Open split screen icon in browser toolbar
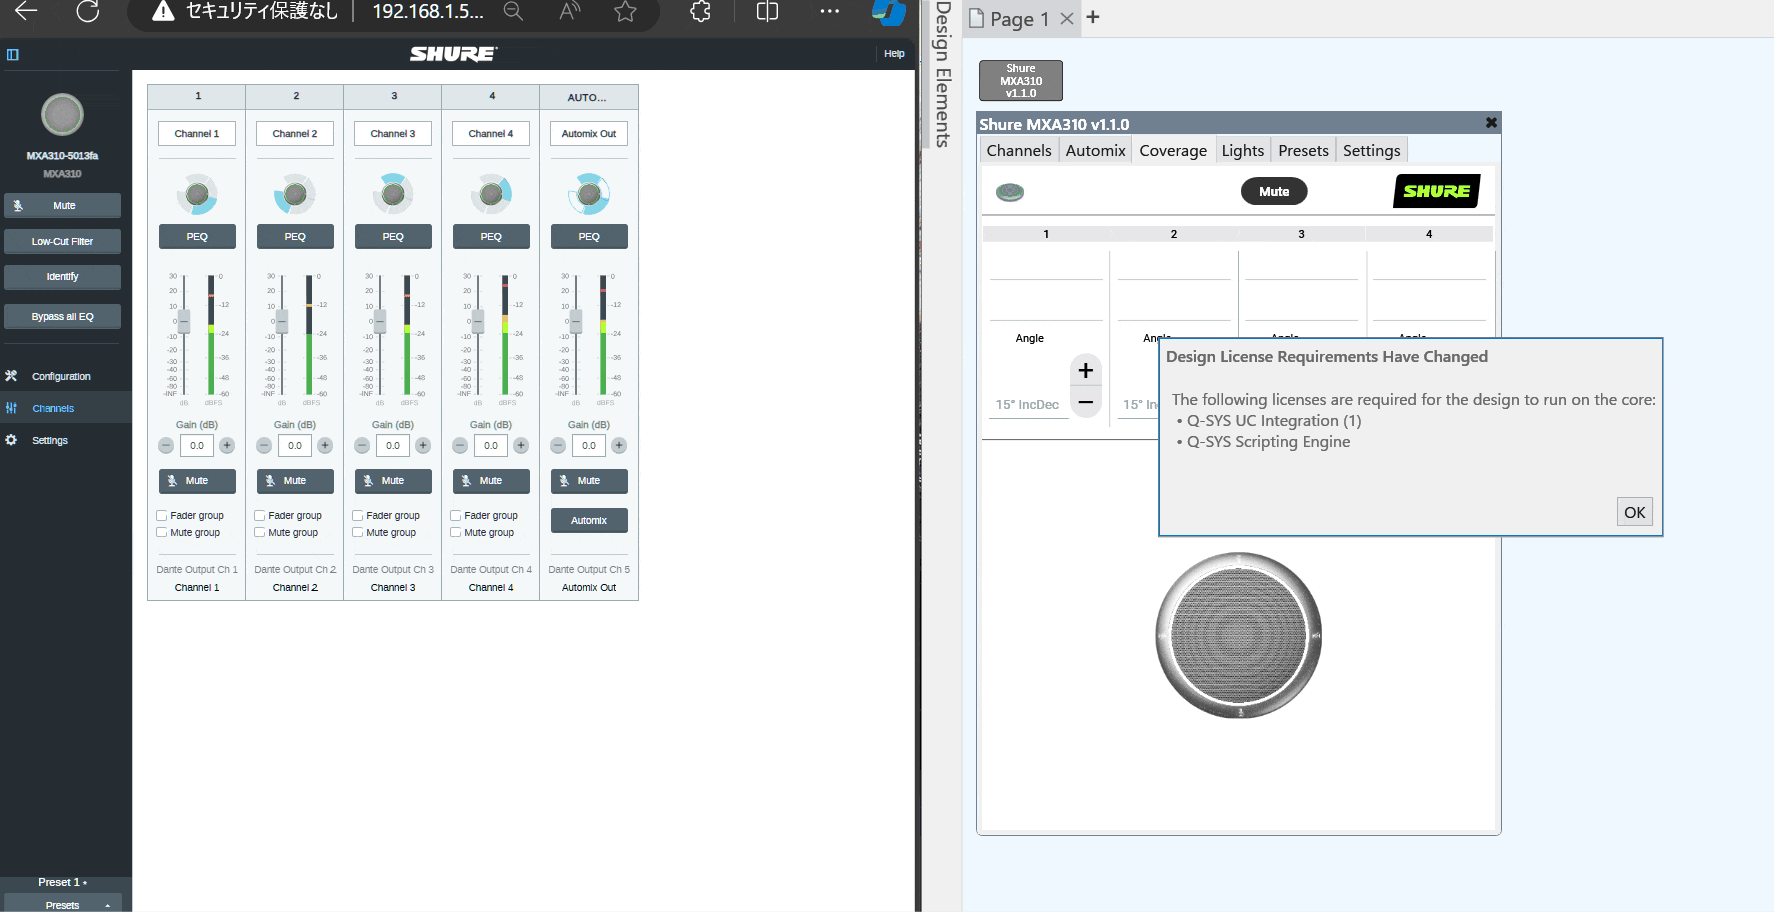Viewport: 1774px width, 912px height. coord(767,11)
